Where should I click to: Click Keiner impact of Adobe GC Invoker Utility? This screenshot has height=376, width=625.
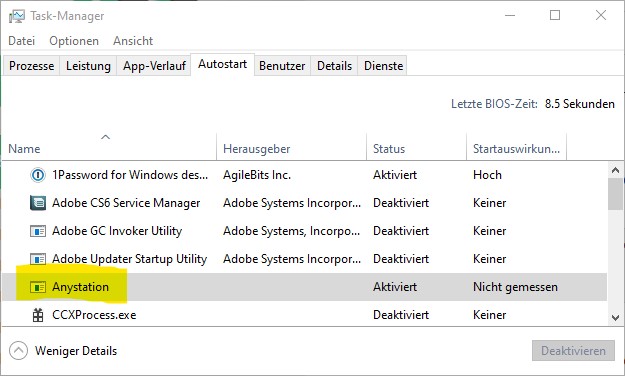click(489, 231)
